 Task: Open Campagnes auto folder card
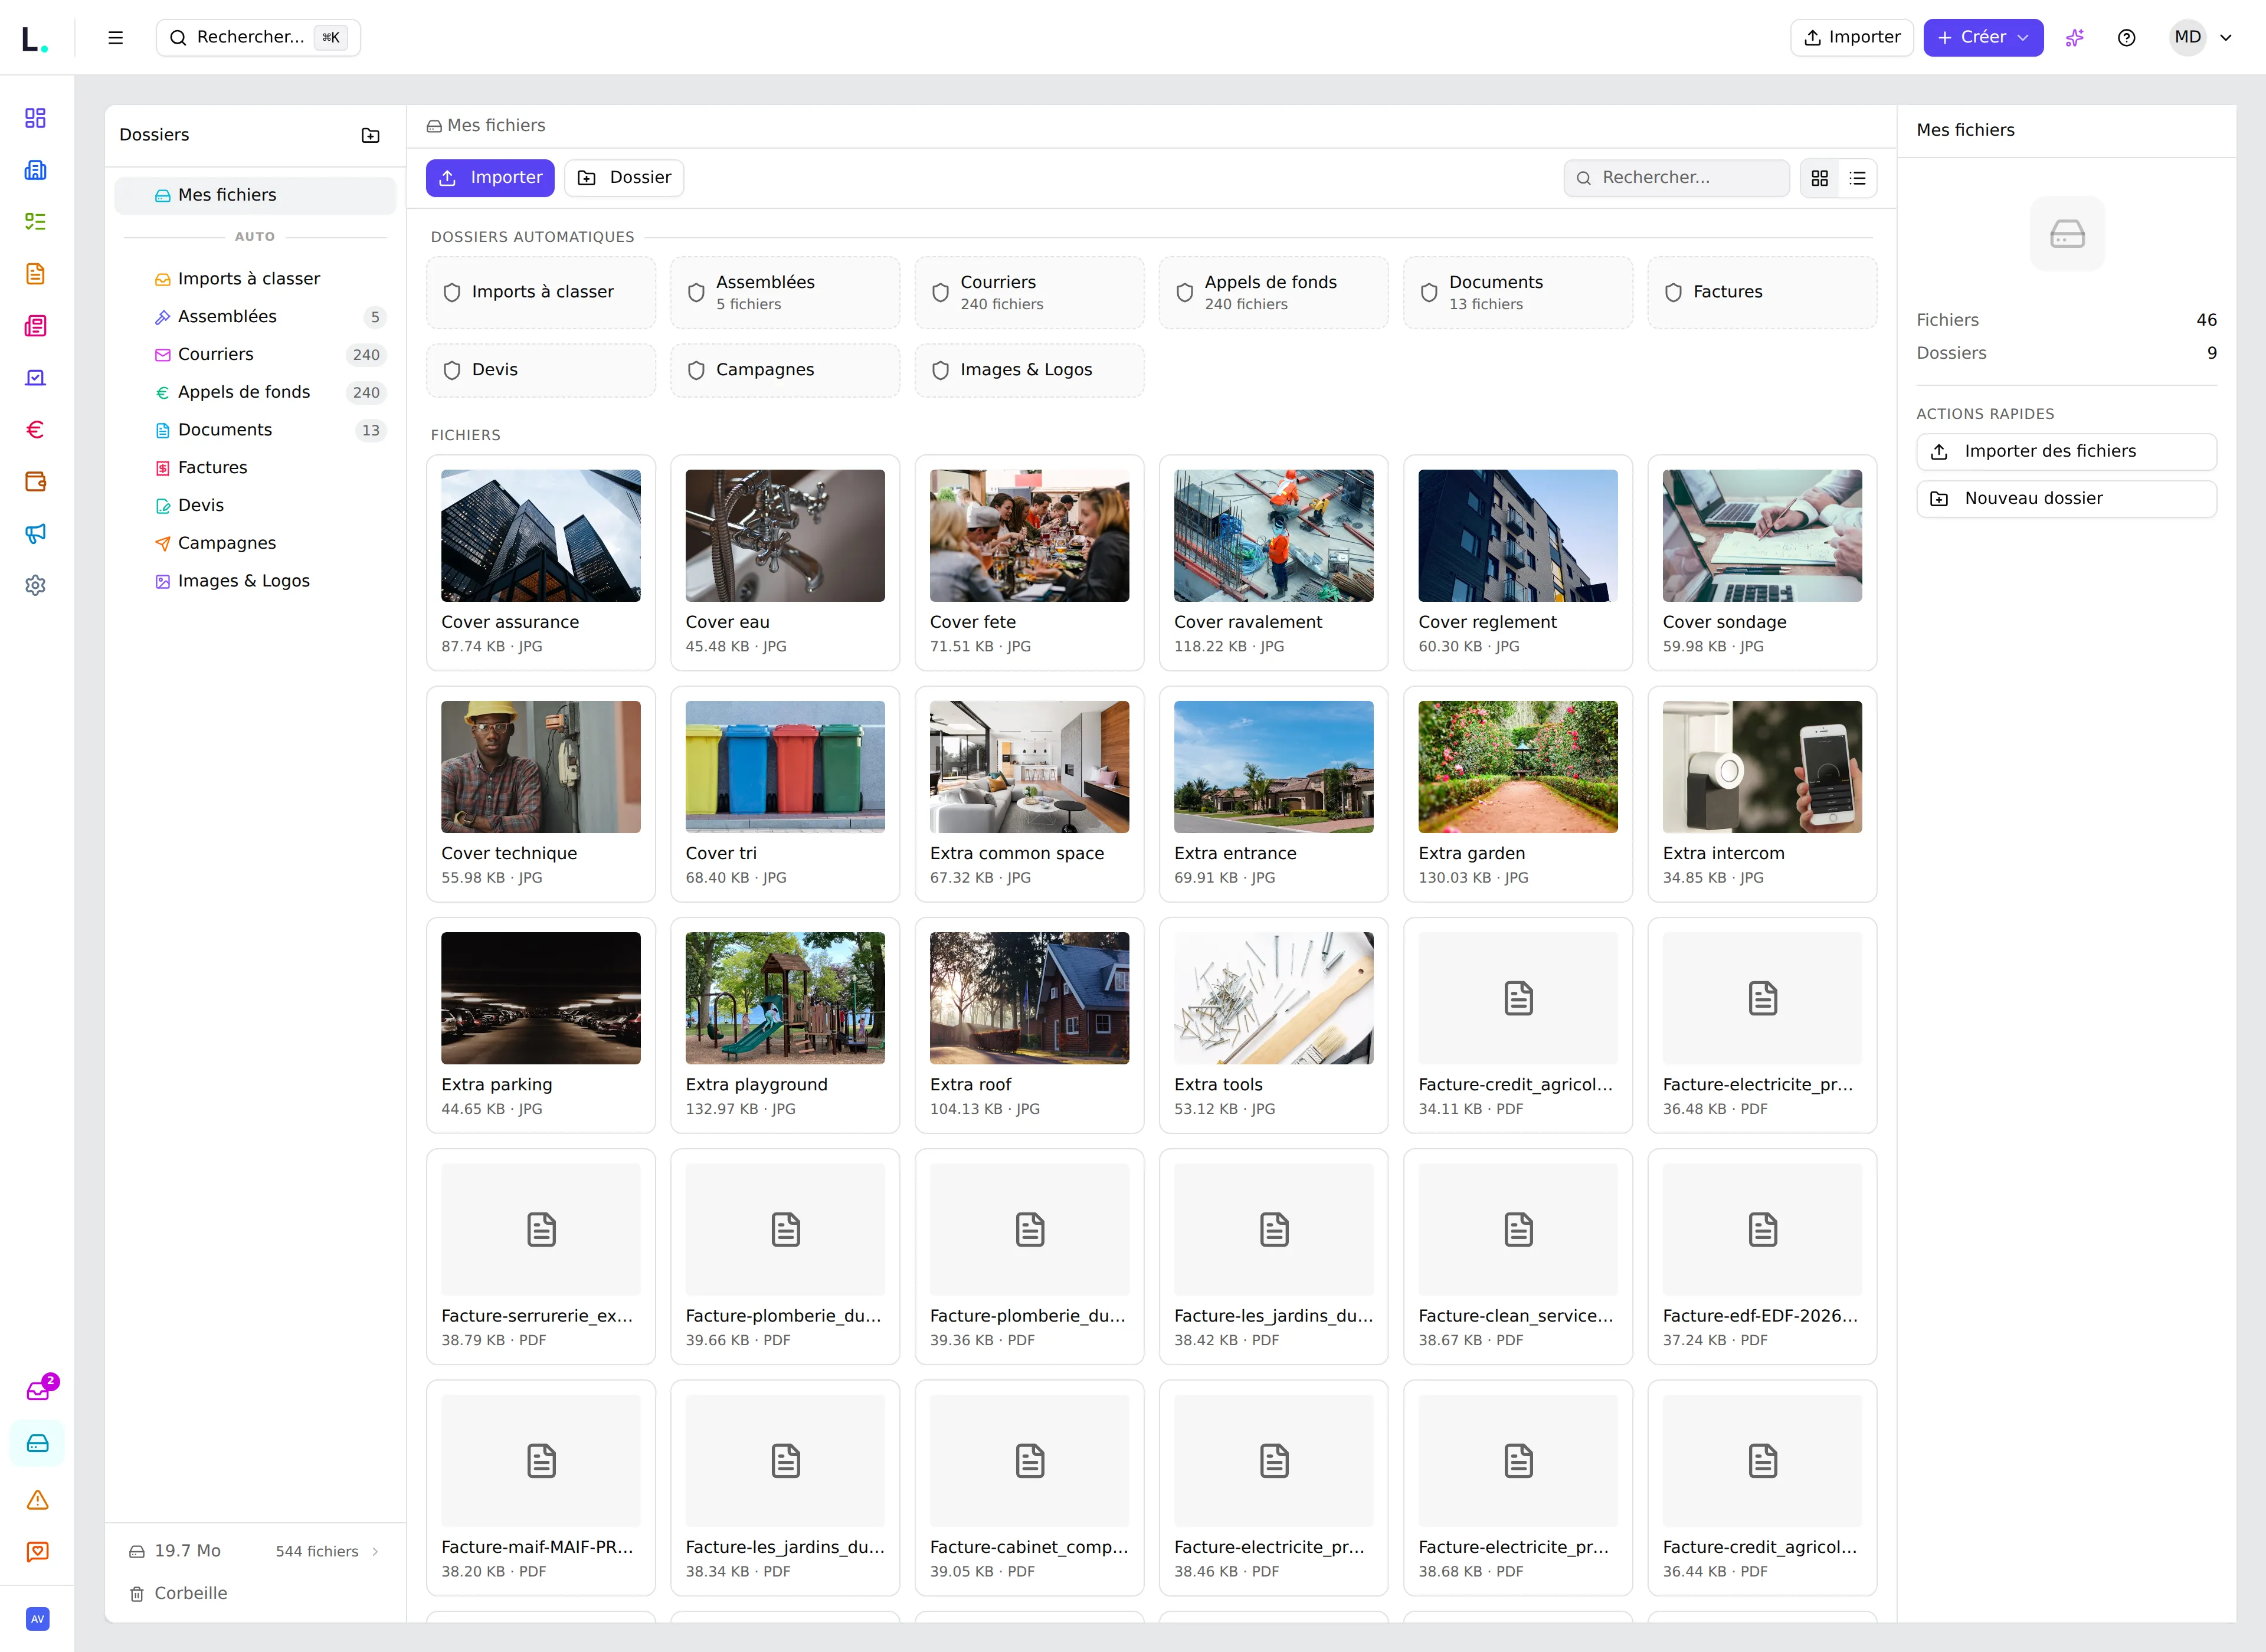[785, 371]
